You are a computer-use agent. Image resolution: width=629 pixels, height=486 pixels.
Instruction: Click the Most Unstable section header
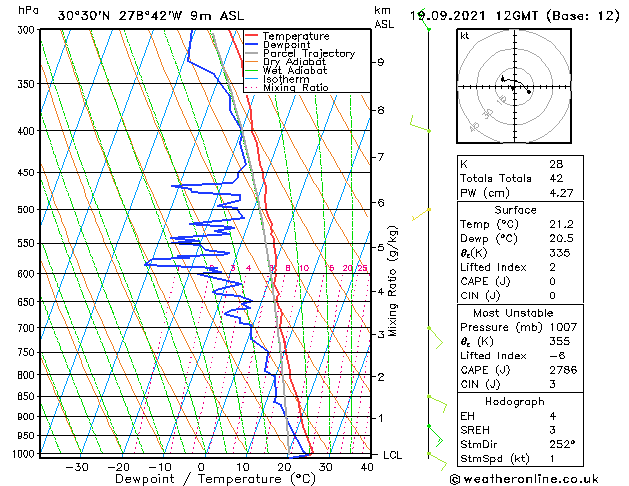point(515,313)
